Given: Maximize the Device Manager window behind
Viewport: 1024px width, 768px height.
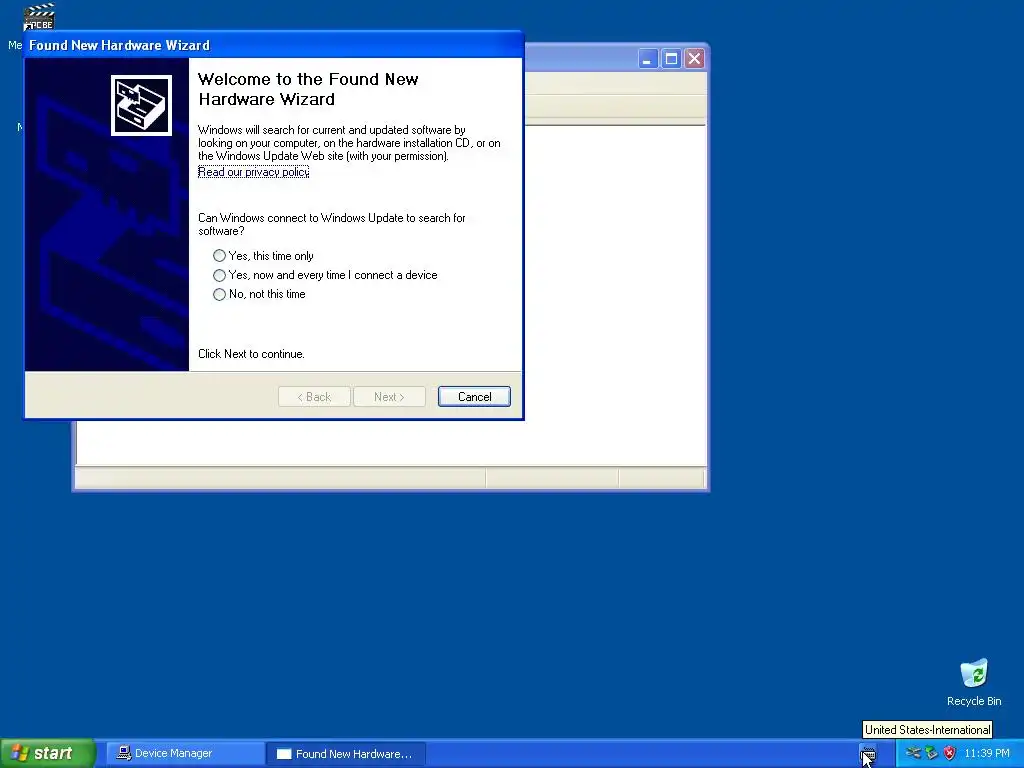Looking at the screenshot, I should point(671,59).
